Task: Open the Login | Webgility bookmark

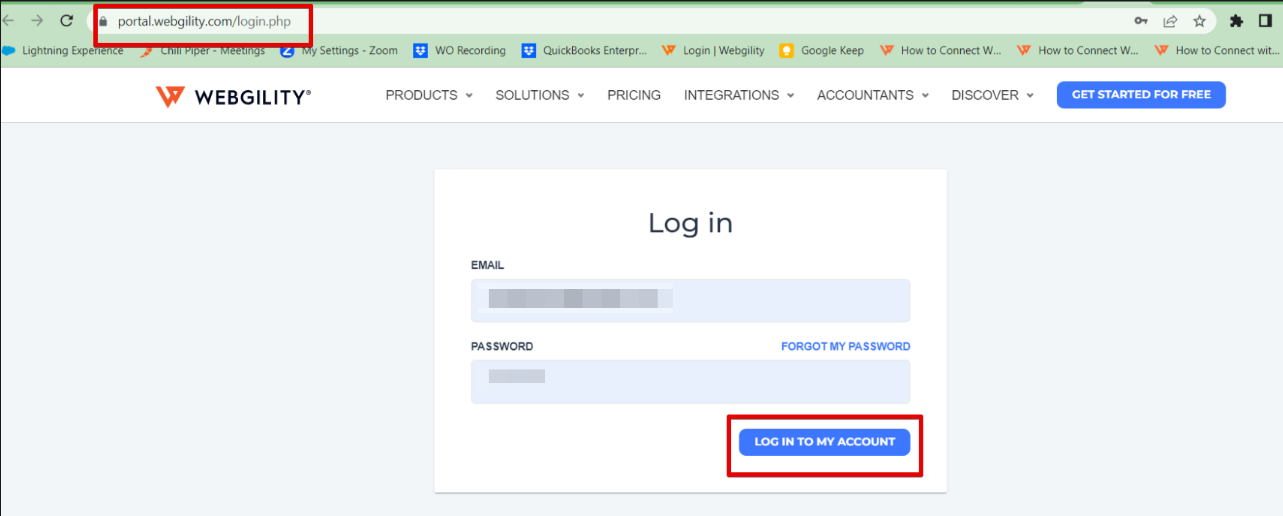Action: [x=713, y=50]
